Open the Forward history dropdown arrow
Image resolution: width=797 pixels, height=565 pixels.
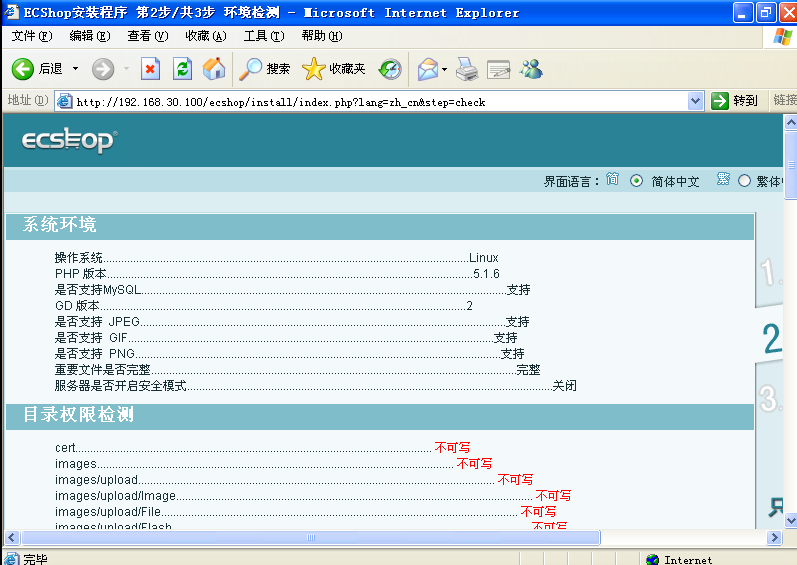[126, 69]
